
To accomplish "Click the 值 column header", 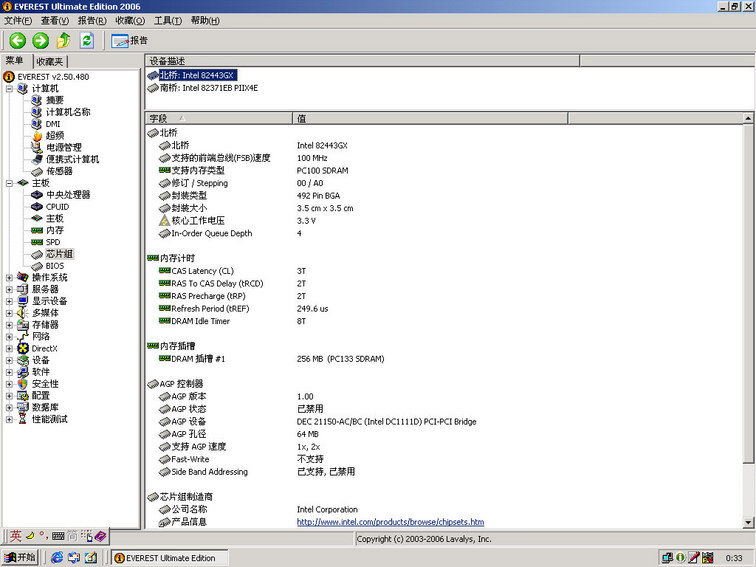I will pyautogui.click(x=430, y=118).
